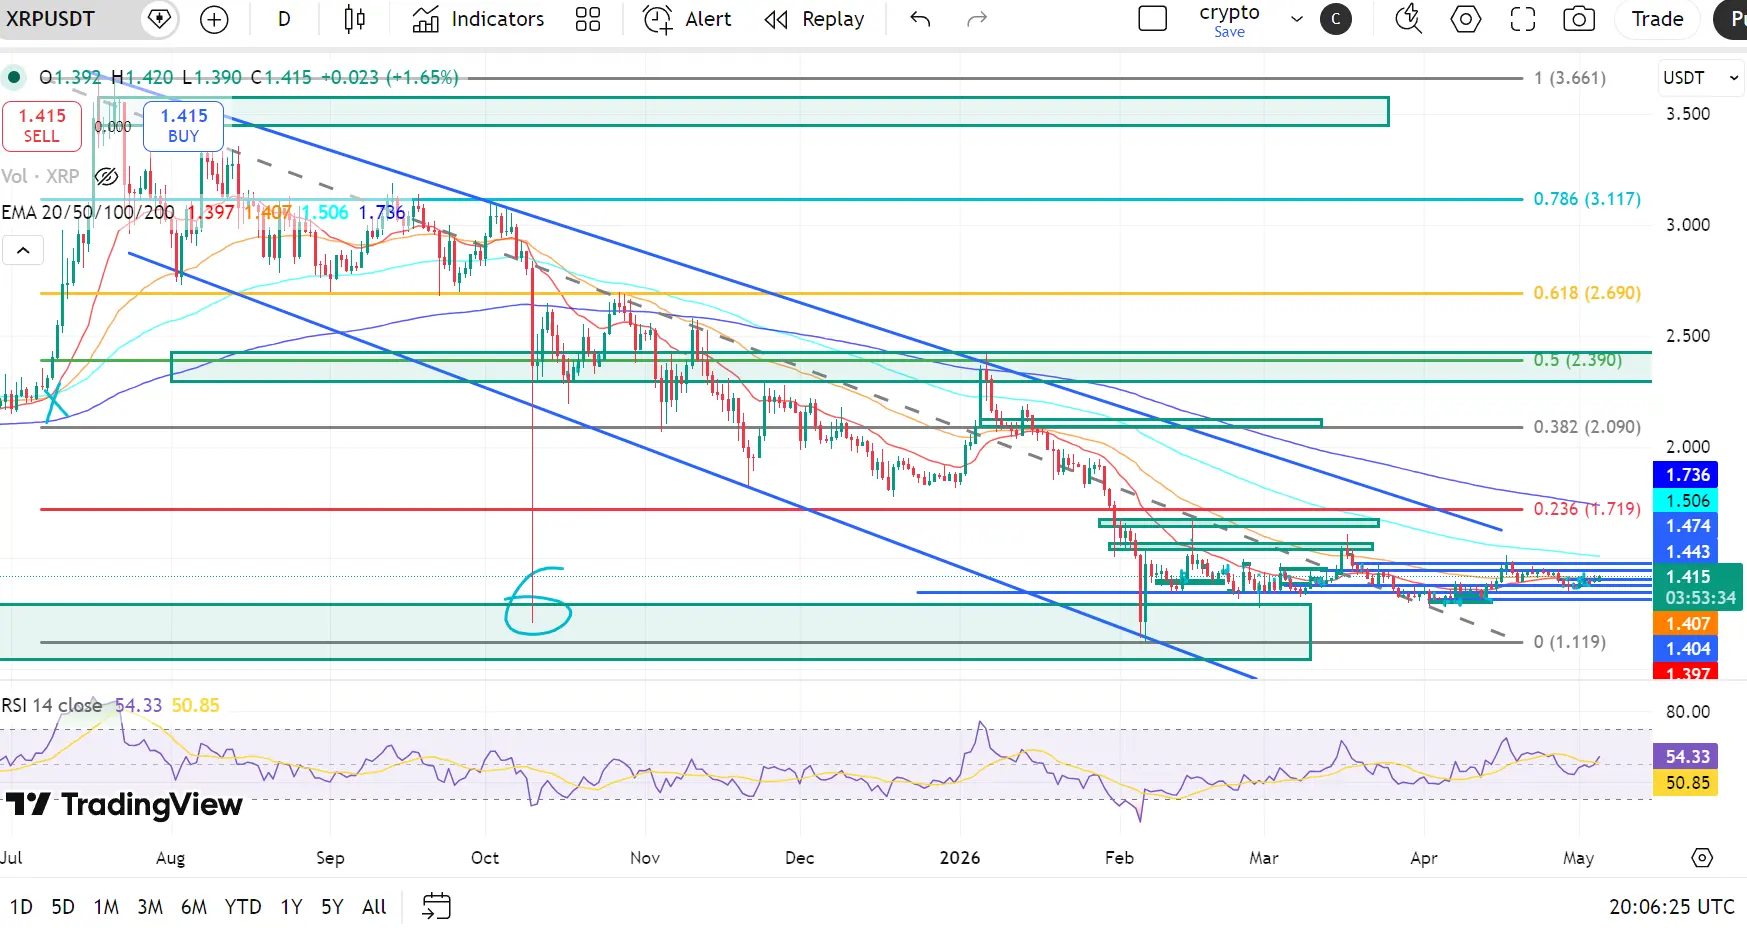Image resolution: width=1747 pixels, height=928 pixels.
Task: Click the Trade button
Action: pyautogui.click(x=1657, y=19)
